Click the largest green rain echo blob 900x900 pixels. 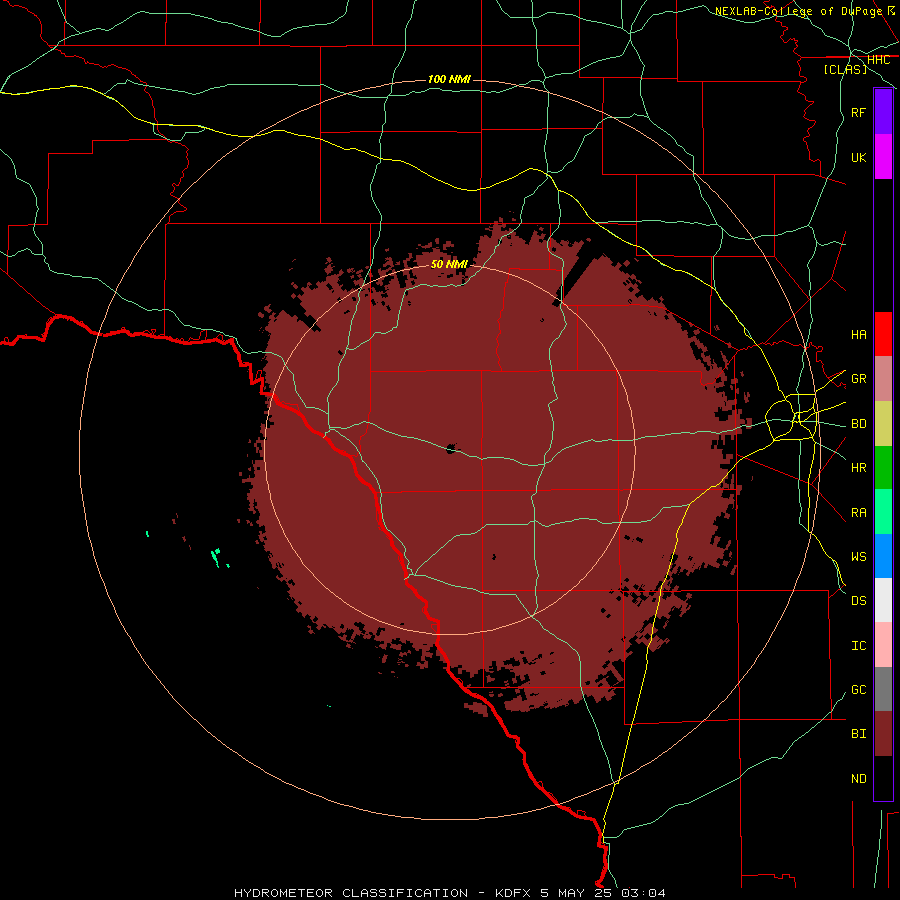click(216, 557)
